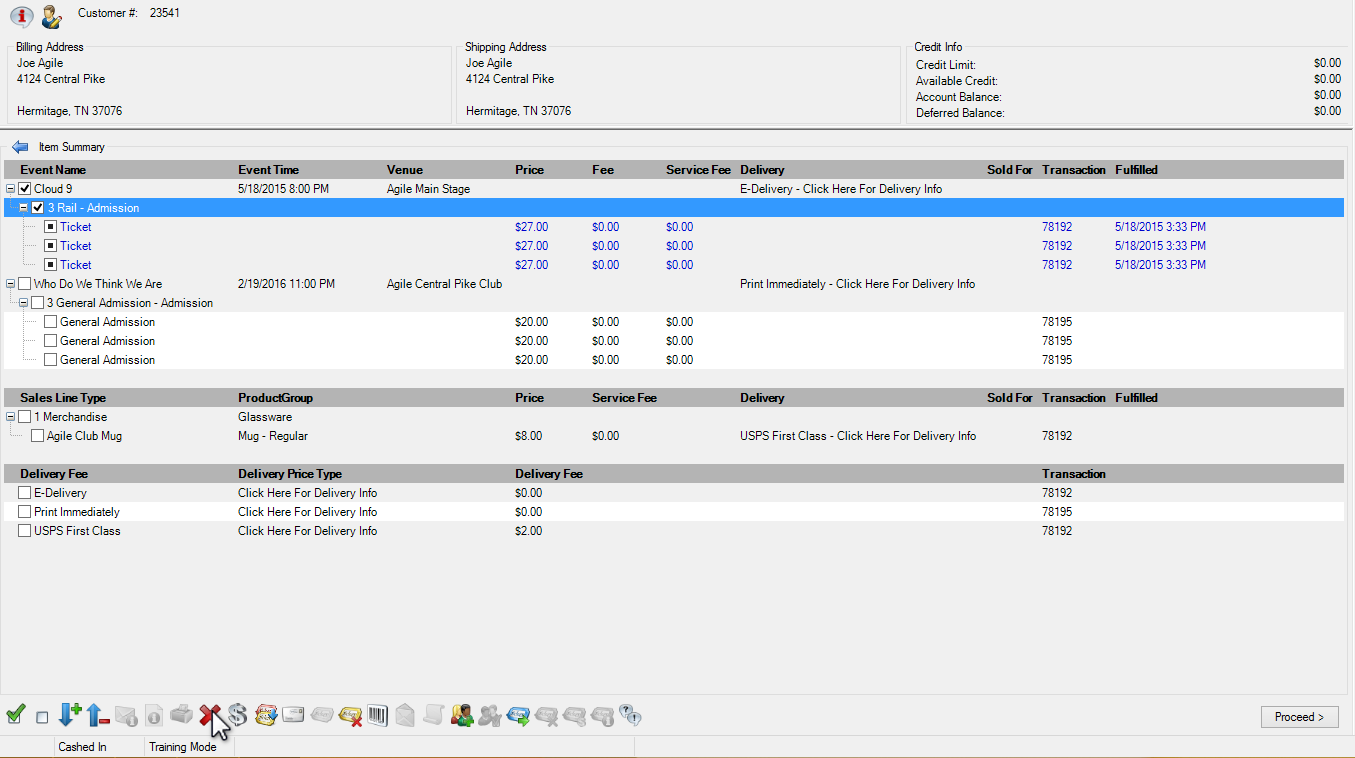This screenshot has height=758, width=1355.
Task: Collapse the 1 Merchandise tree node
Action: (x=11, y=417)
